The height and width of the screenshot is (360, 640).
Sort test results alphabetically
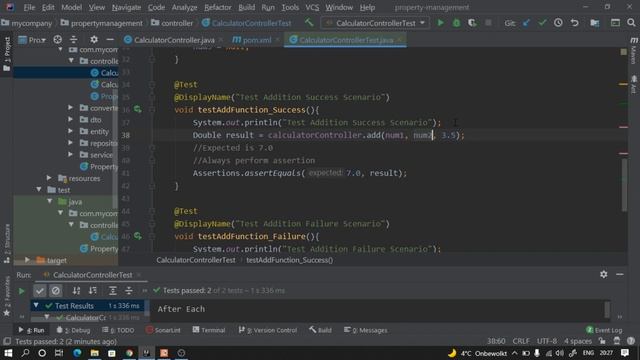click(76, 291)
